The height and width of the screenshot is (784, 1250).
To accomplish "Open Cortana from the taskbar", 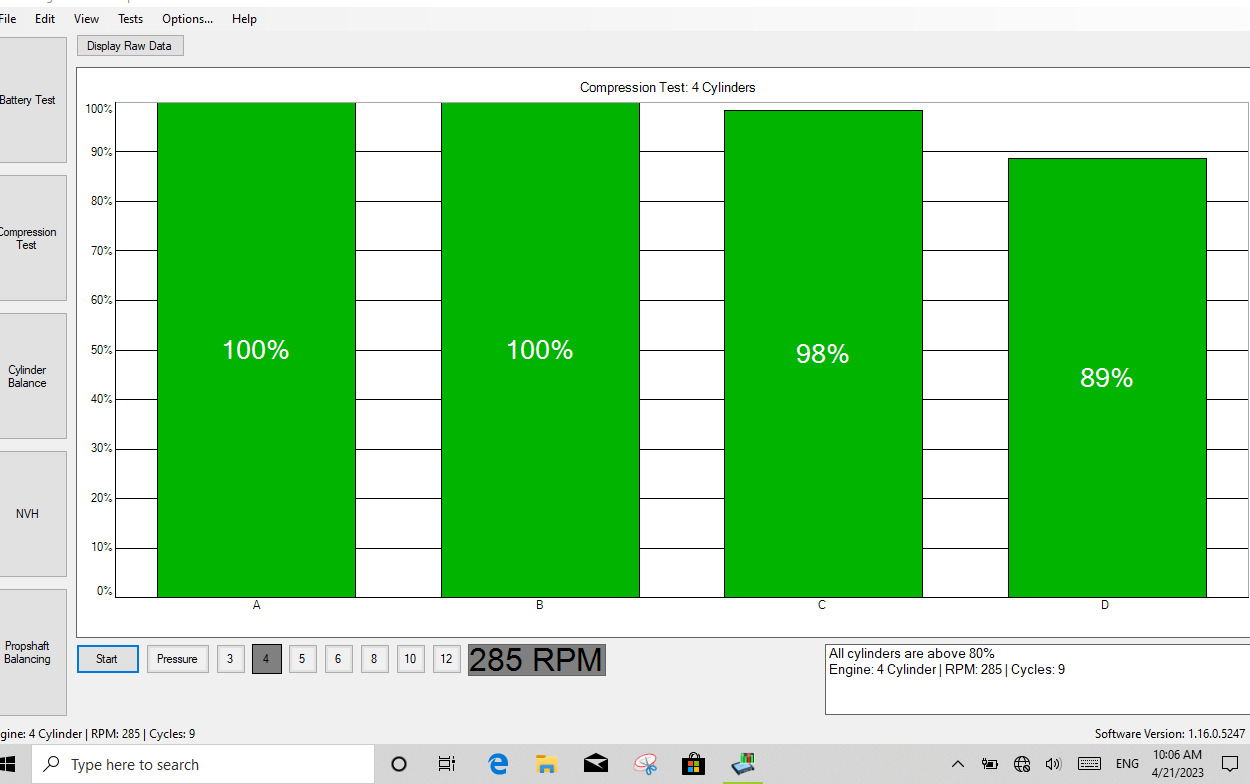I will (398, 765).
